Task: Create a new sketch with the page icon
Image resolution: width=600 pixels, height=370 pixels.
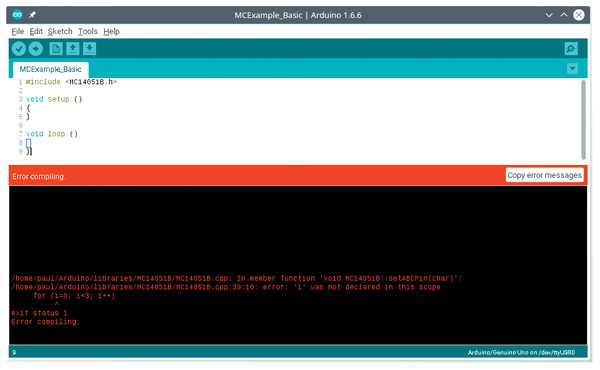Action: point(56,49)
